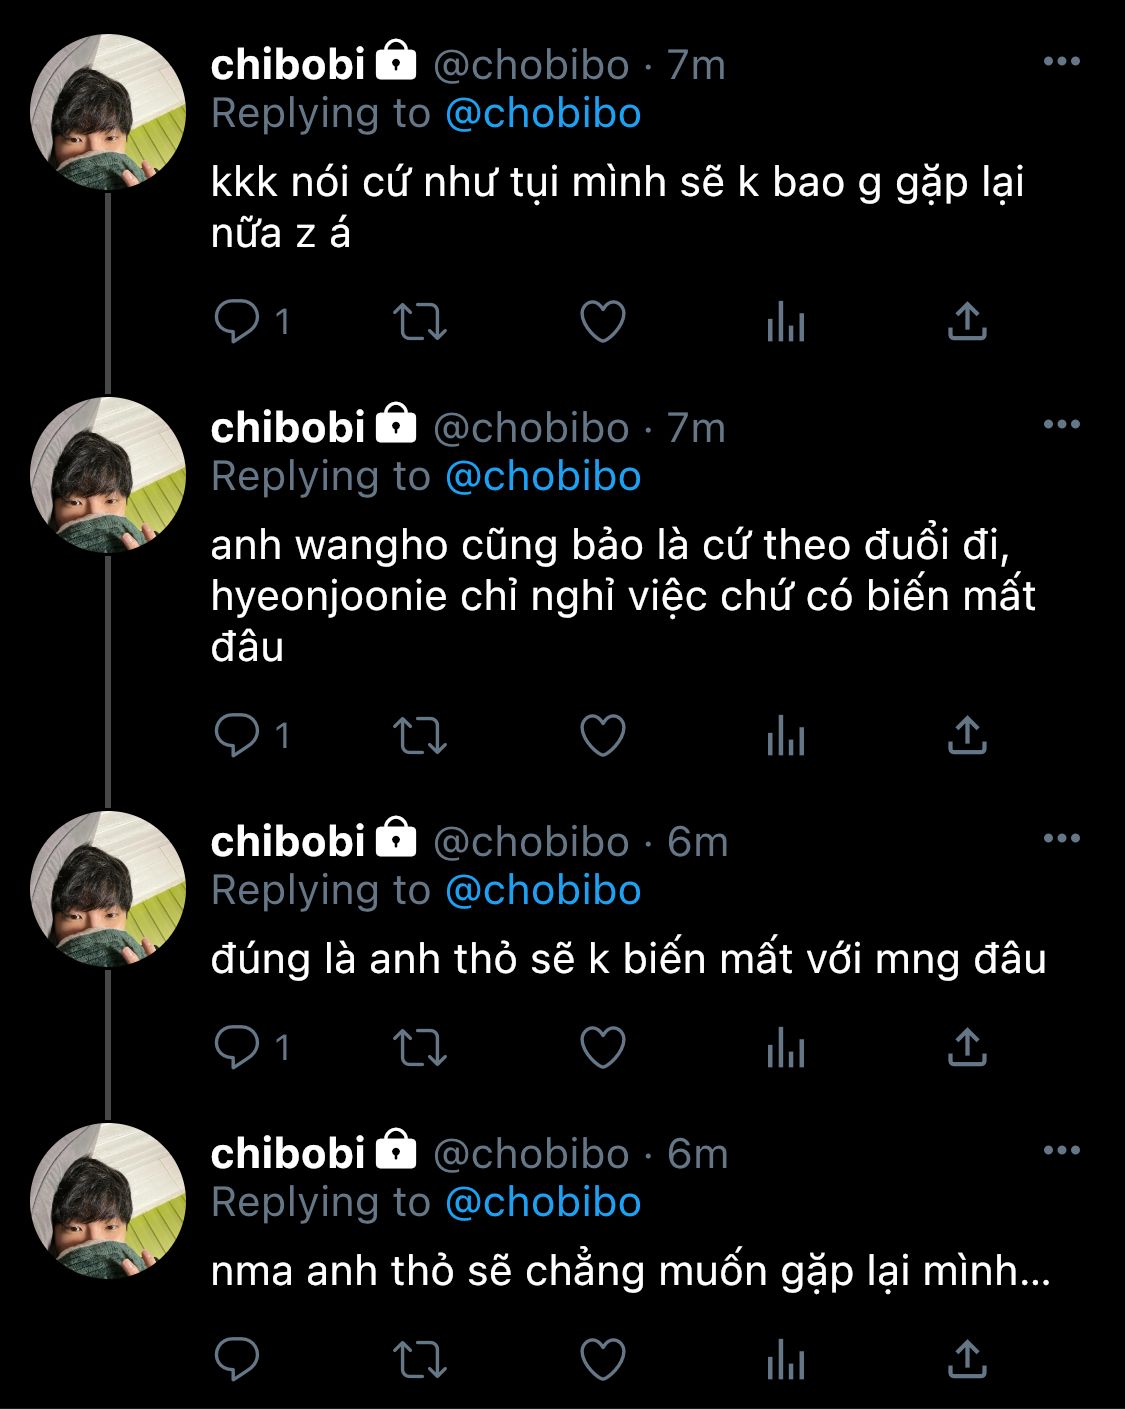View analytics on 'đúng là anh thỏ' tweet

(x=786, y=1048)
